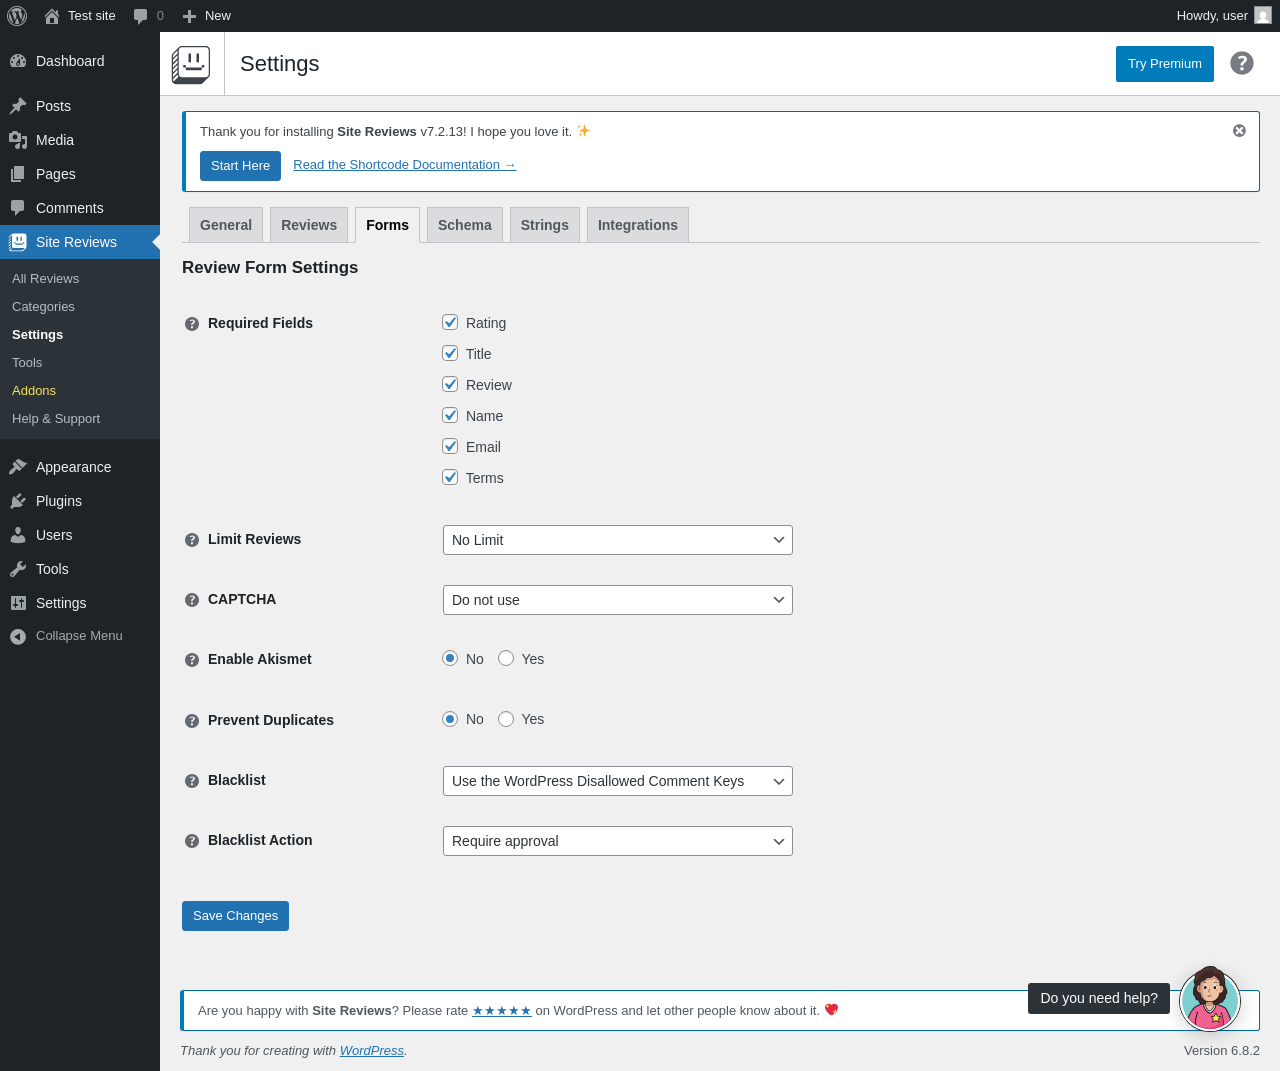The image size is (1280, 1071).
Task: Switch to the Schema tab
Action: point(465,225)
